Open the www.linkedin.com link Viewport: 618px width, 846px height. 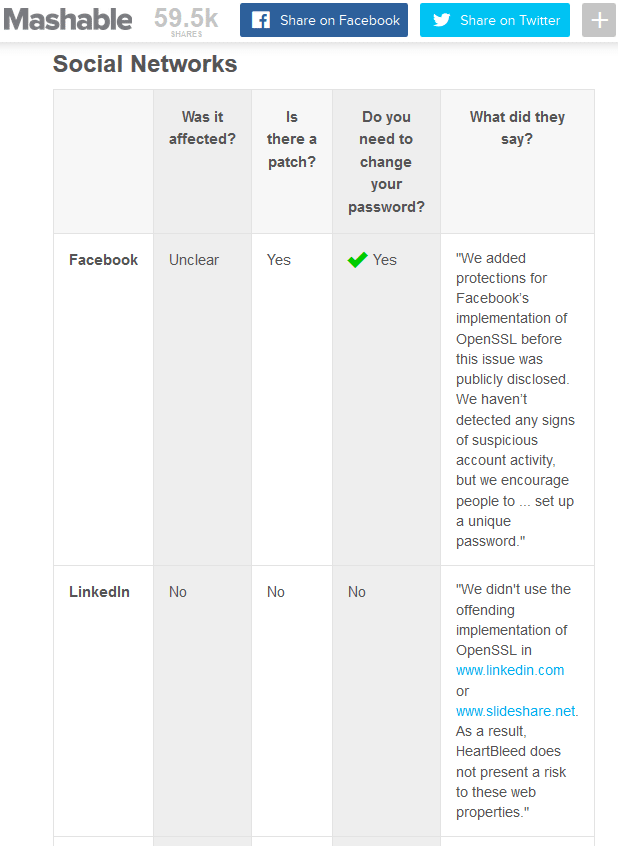coord(510,670)
